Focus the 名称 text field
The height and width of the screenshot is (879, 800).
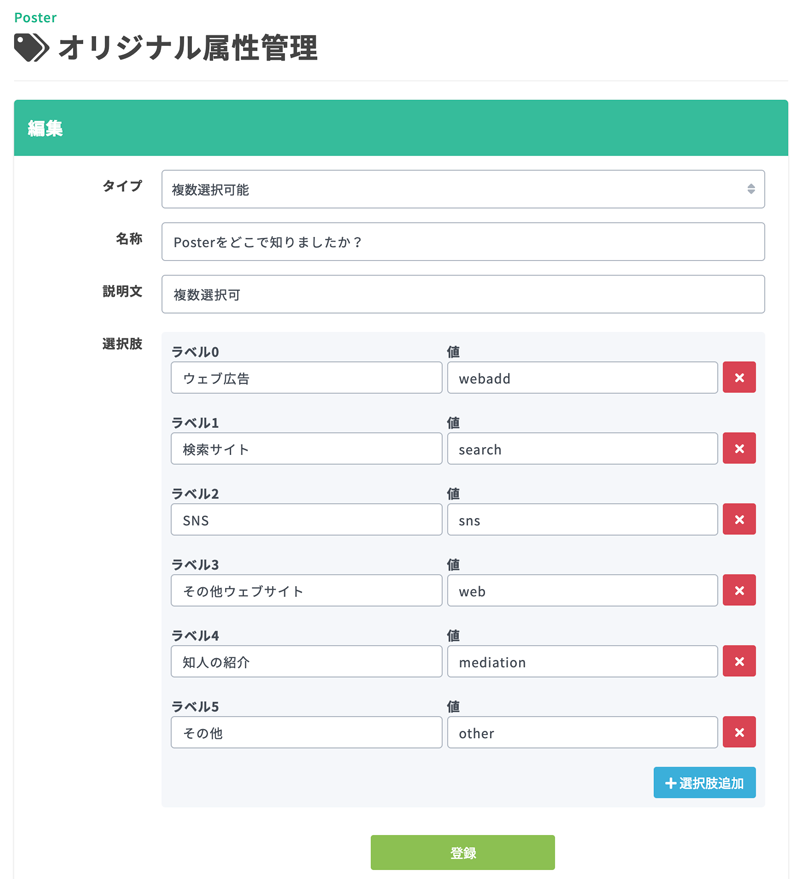click(463, 242)
